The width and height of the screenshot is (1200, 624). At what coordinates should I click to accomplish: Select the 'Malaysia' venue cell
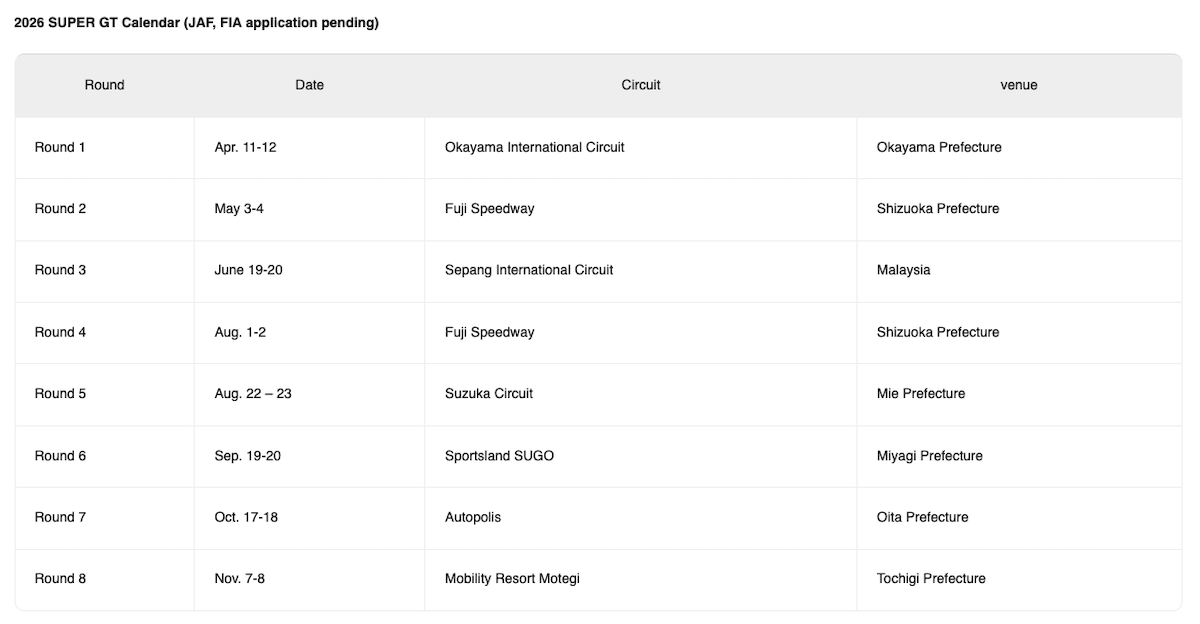click(1019, 270)
